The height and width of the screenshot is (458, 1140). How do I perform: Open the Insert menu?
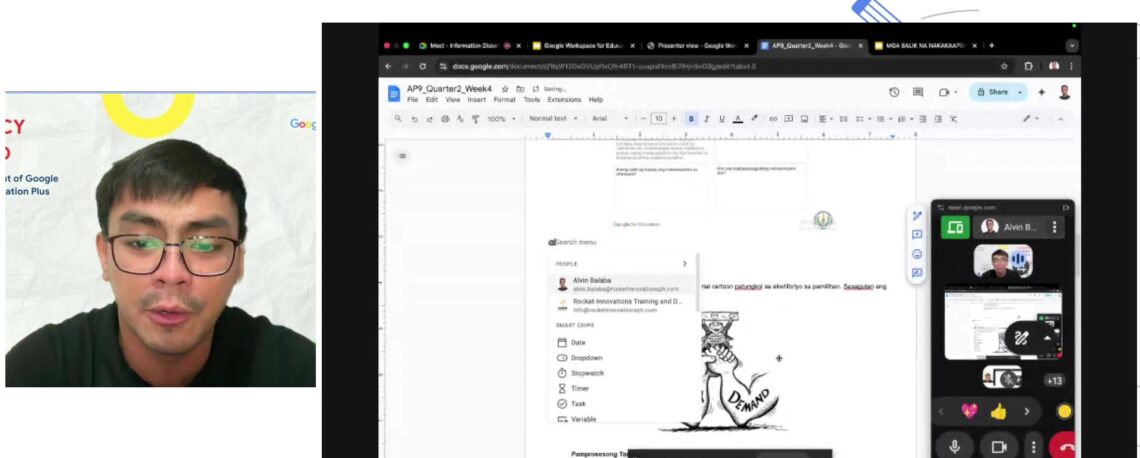click(476, 100)
